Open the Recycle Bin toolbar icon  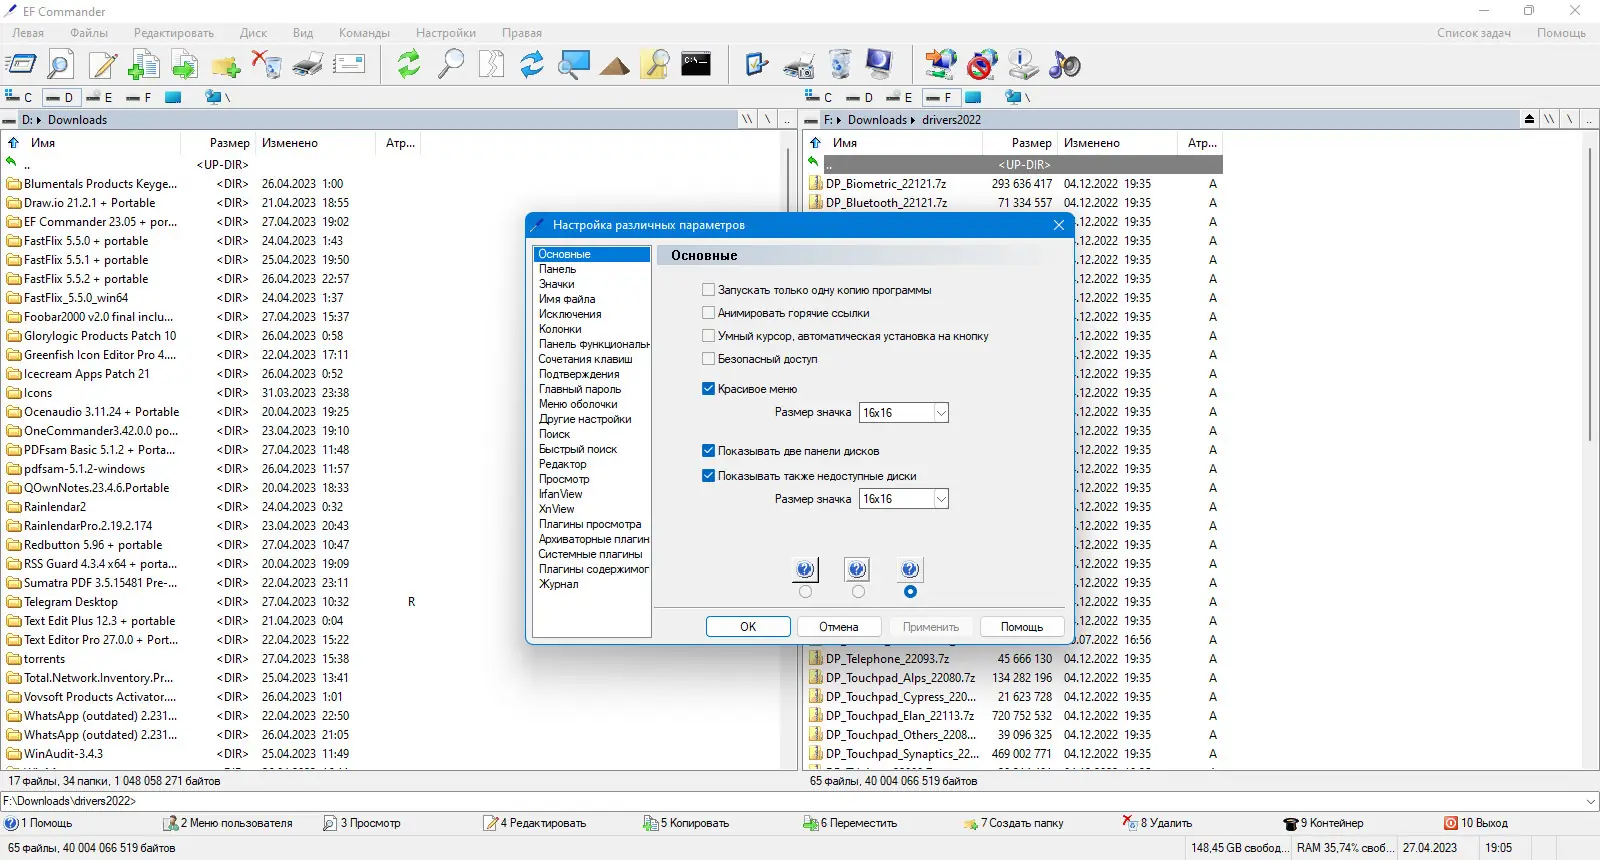click(x=840, y=65)
